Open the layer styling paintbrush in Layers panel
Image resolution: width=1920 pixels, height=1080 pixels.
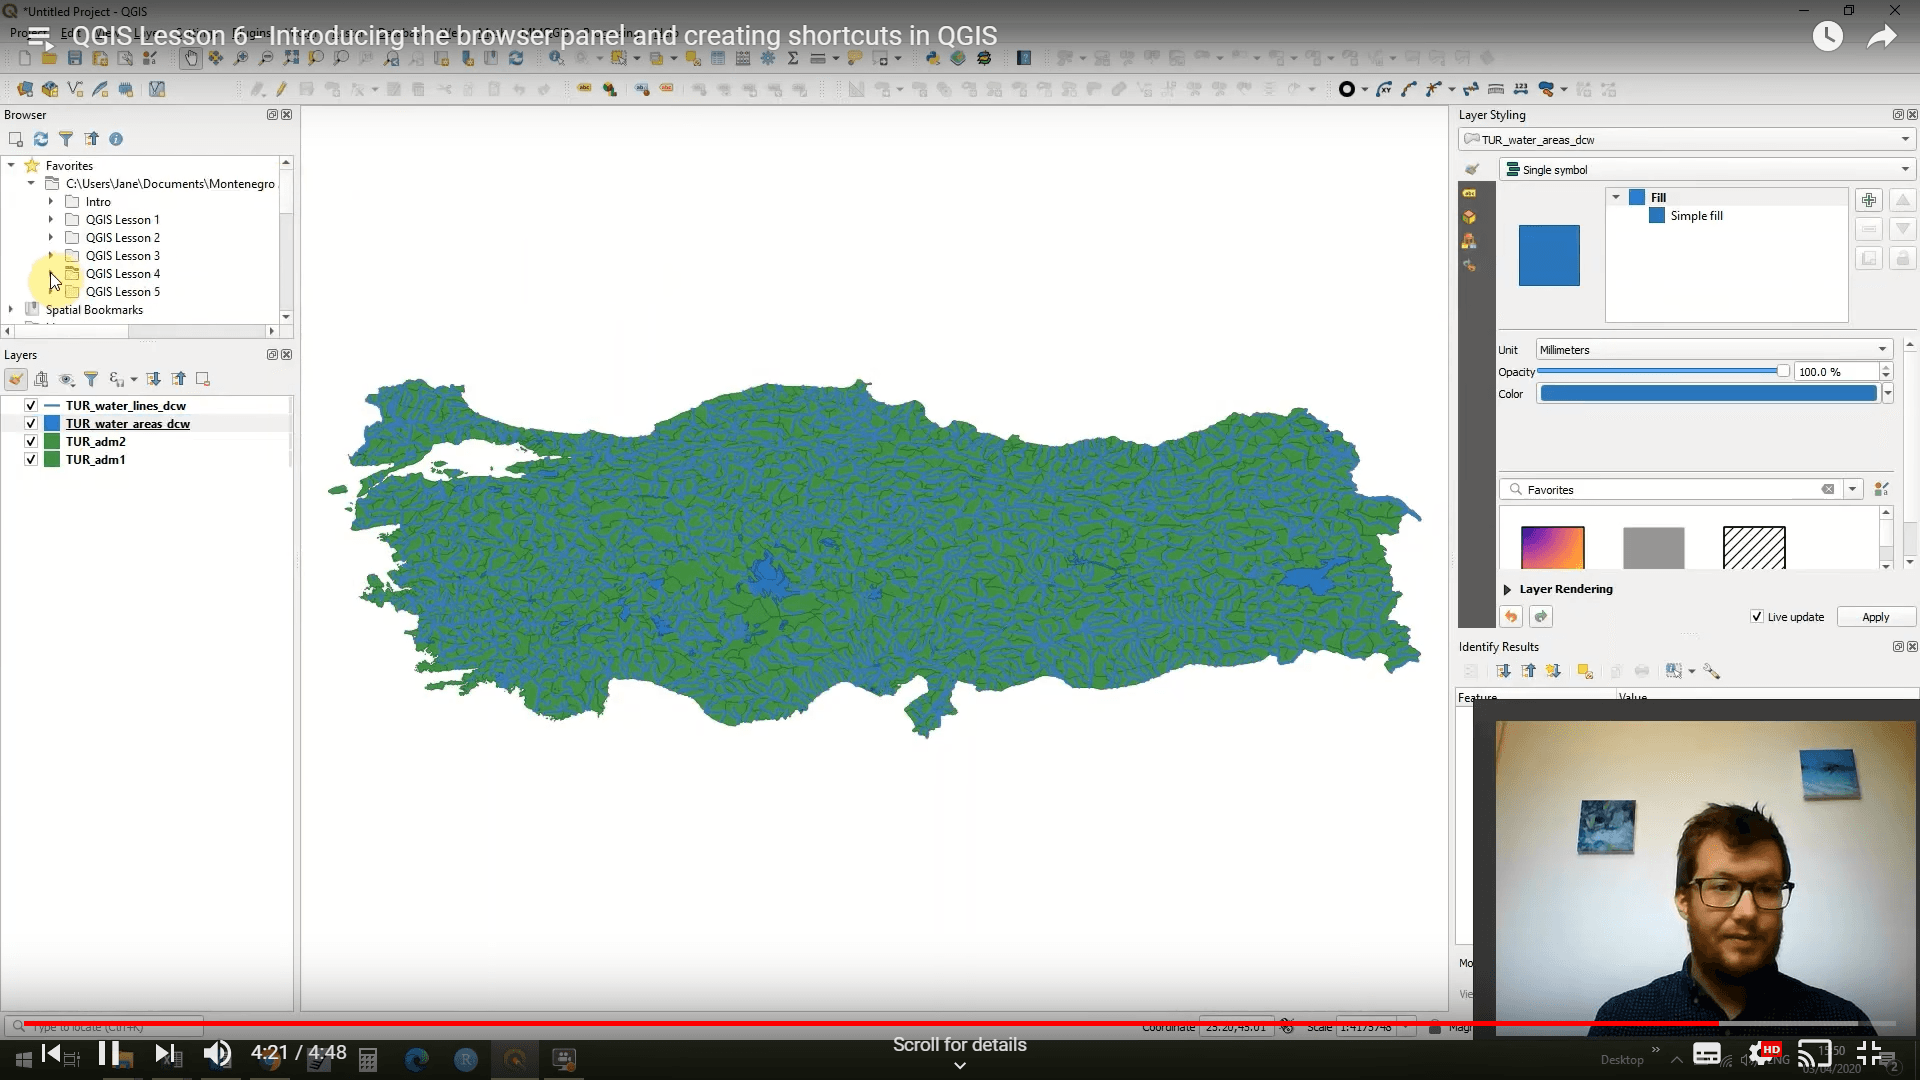click(16, 379)
